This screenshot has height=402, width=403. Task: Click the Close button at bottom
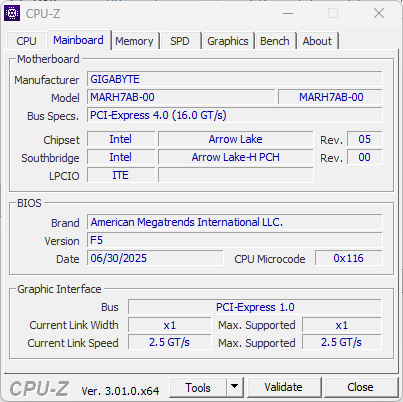coord(360,387)
